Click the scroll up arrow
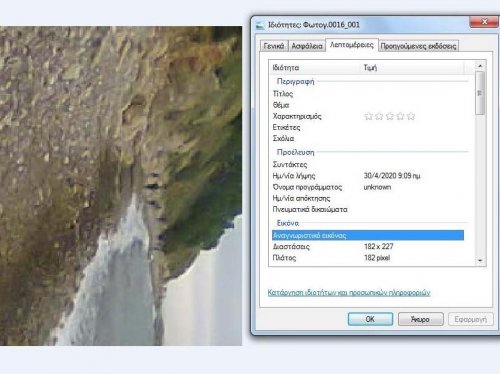 (x=480, y=66)
